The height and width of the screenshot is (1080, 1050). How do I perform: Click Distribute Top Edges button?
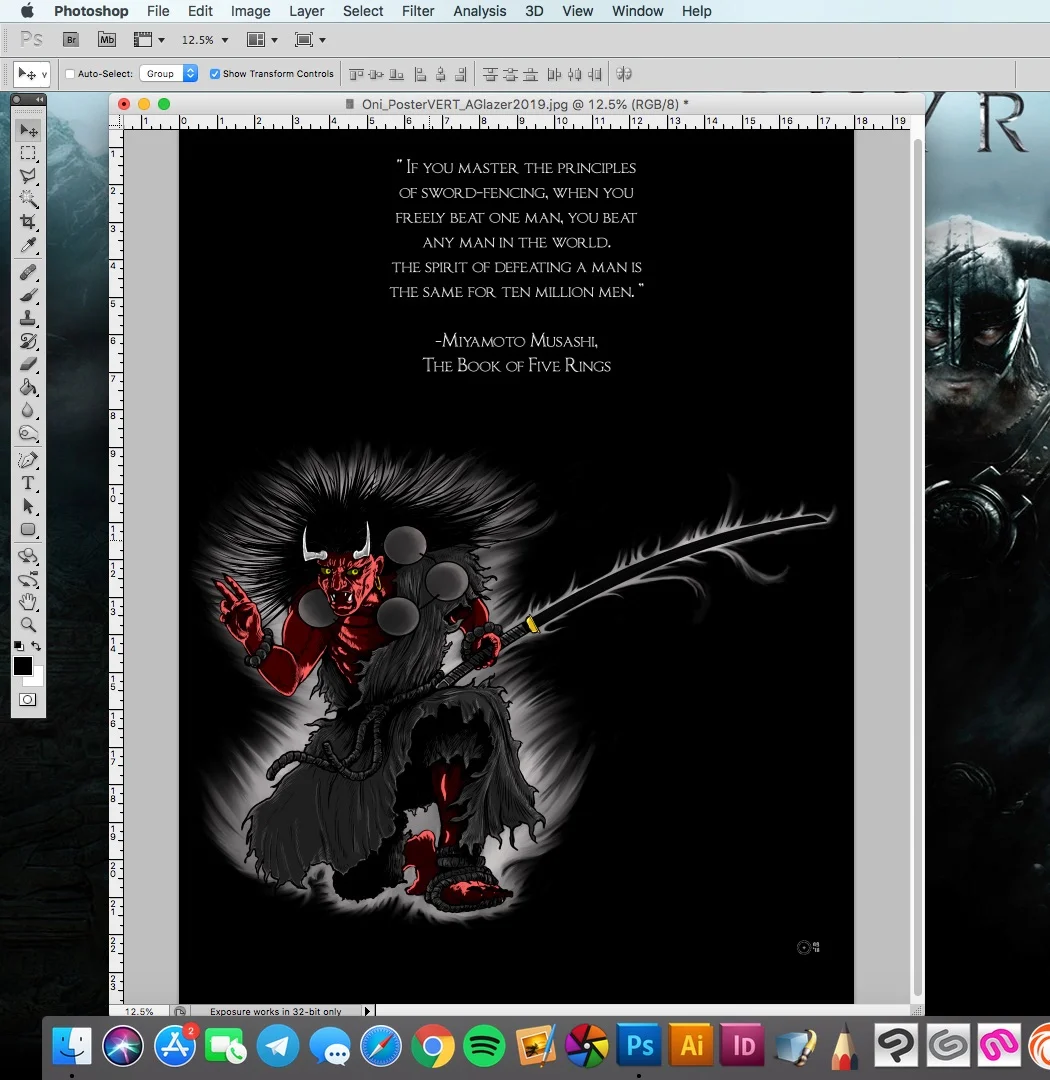(490, 74)
